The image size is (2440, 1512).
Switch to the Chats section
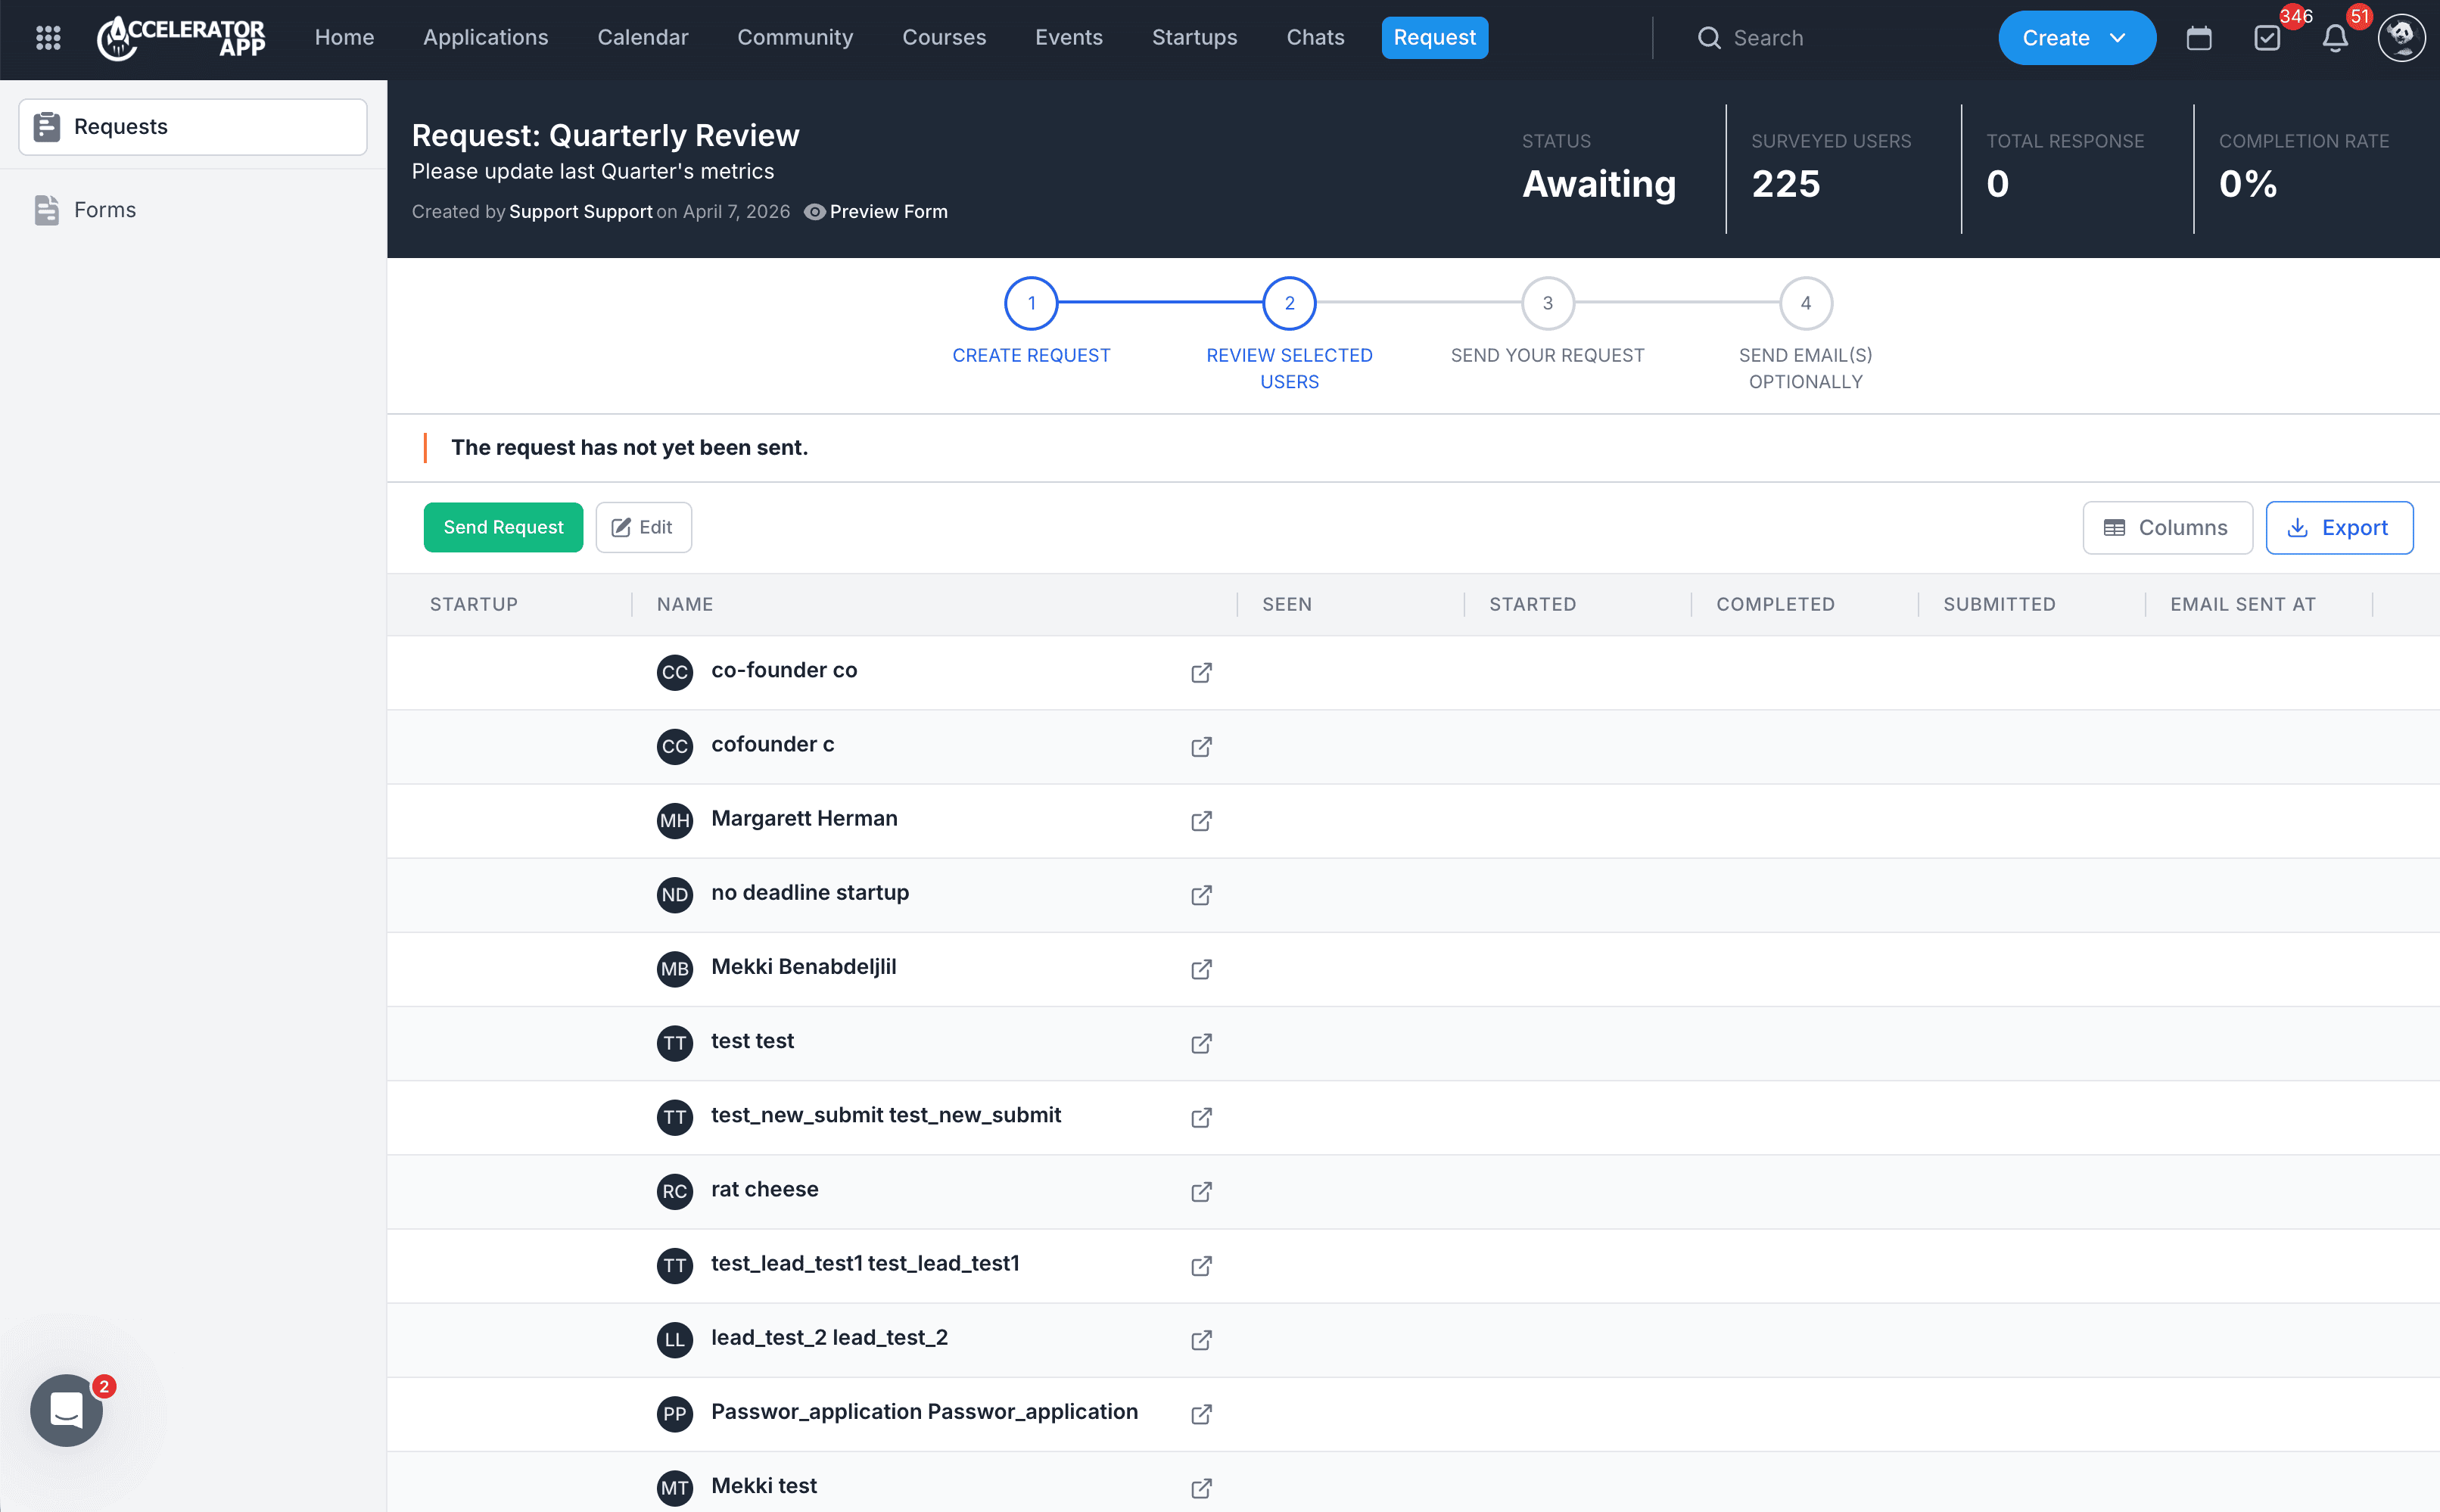coord(1315,37)
